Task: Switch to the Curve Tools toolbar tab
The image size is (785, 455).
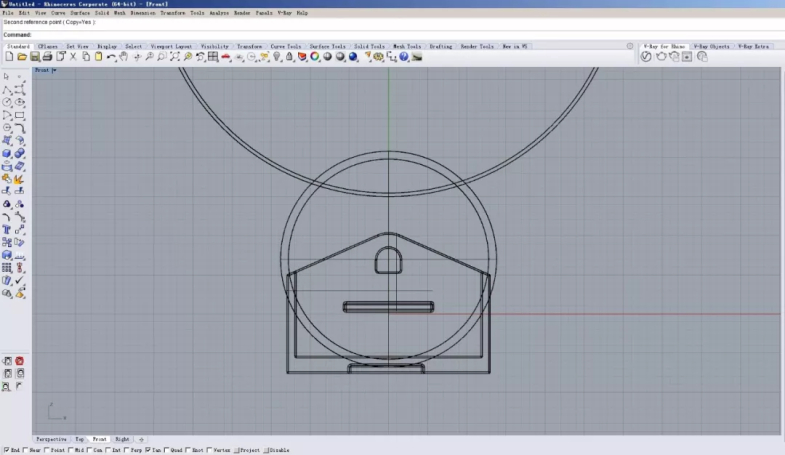Action: pyautogui.click(x=286, y=46)
